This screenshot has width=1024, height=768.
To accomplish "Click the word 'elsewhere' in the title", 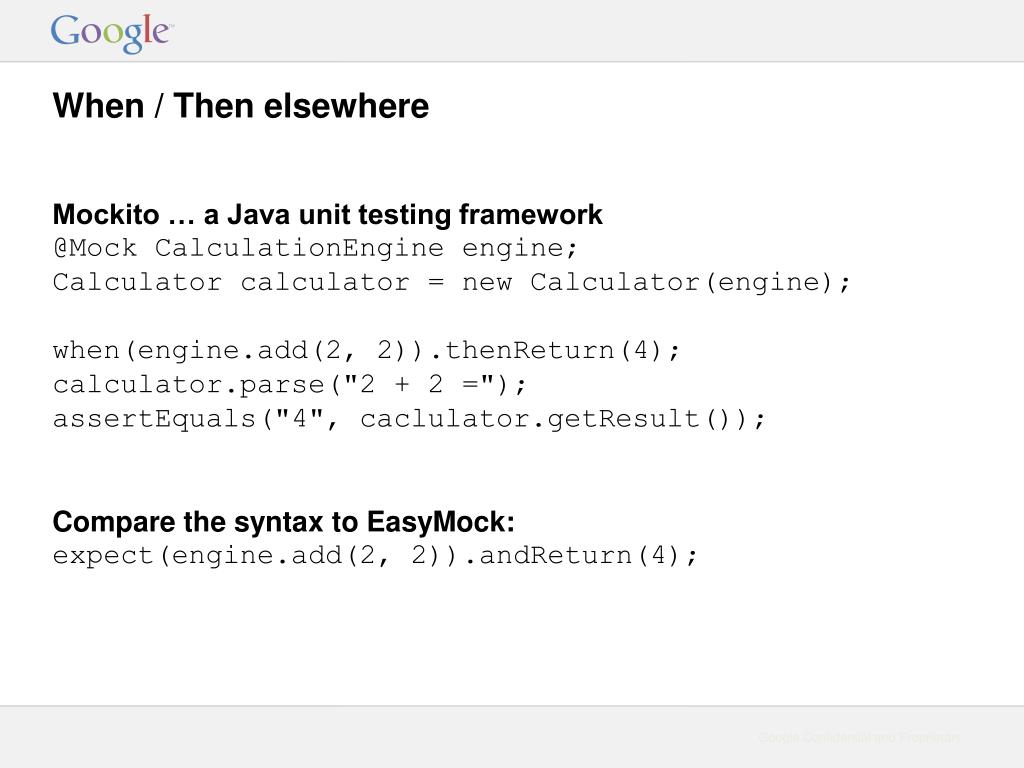I will tap(346, 106).
